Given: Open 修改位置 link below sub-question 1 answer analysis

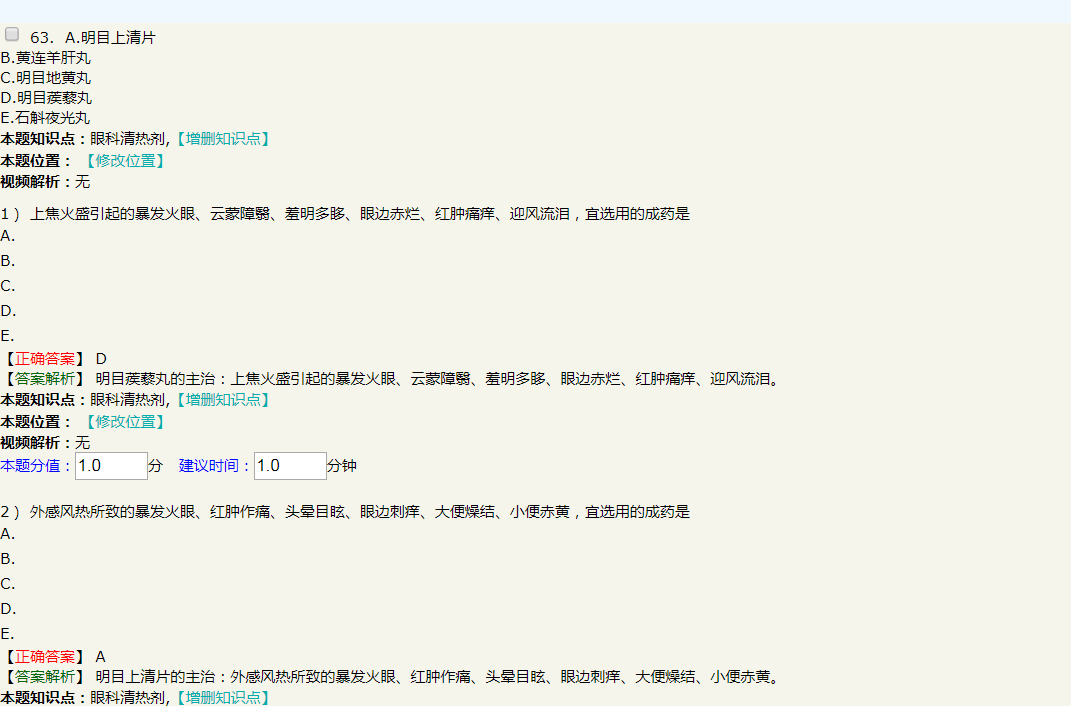Looking at the screenshot, I should (124, 422).
